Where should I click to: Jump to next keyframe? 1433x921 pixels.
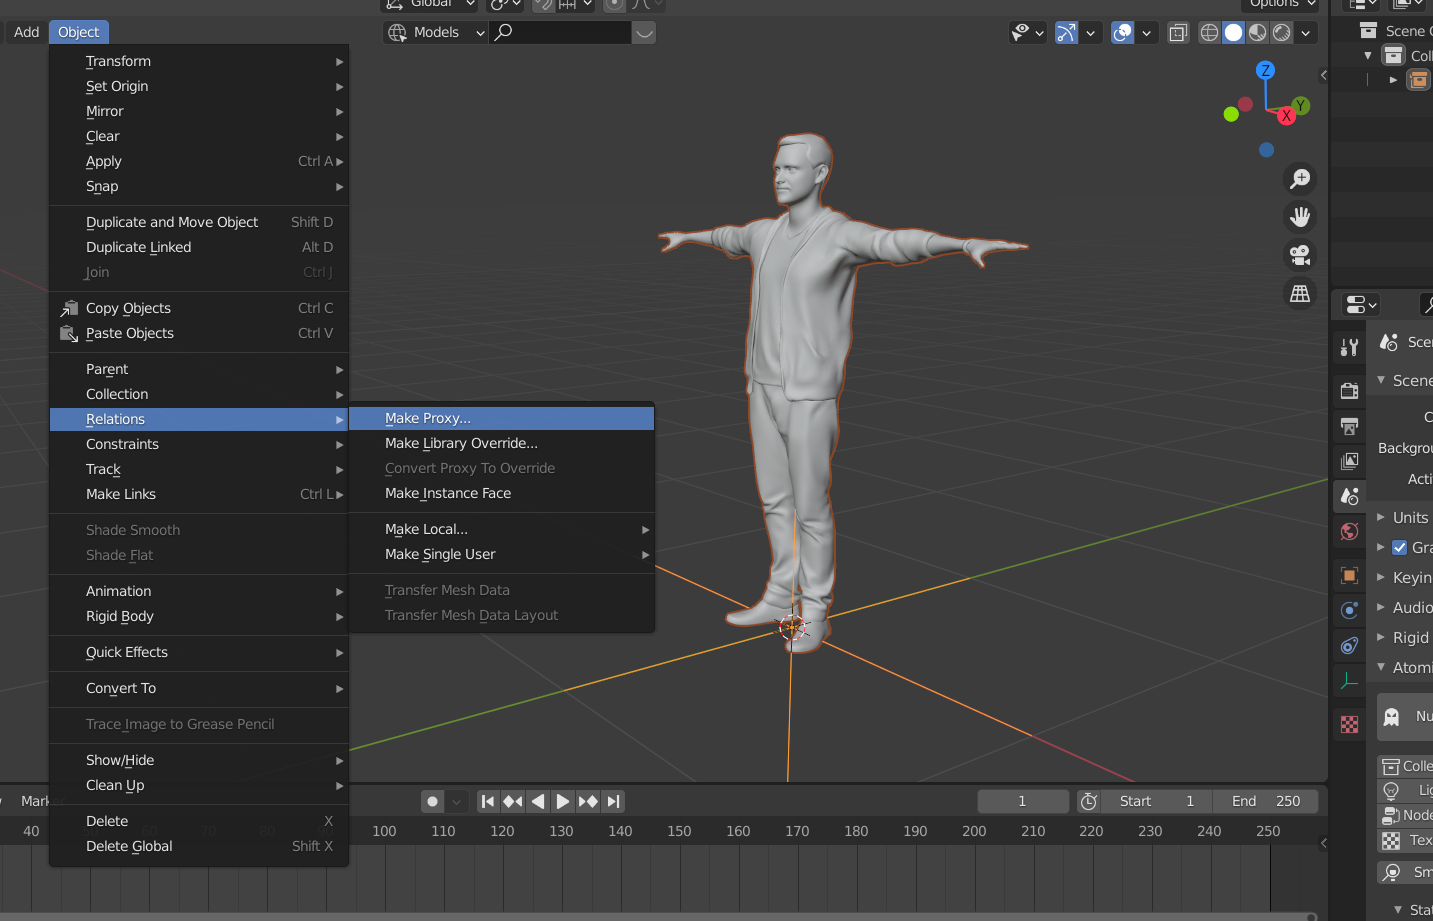tap(588, 801)
